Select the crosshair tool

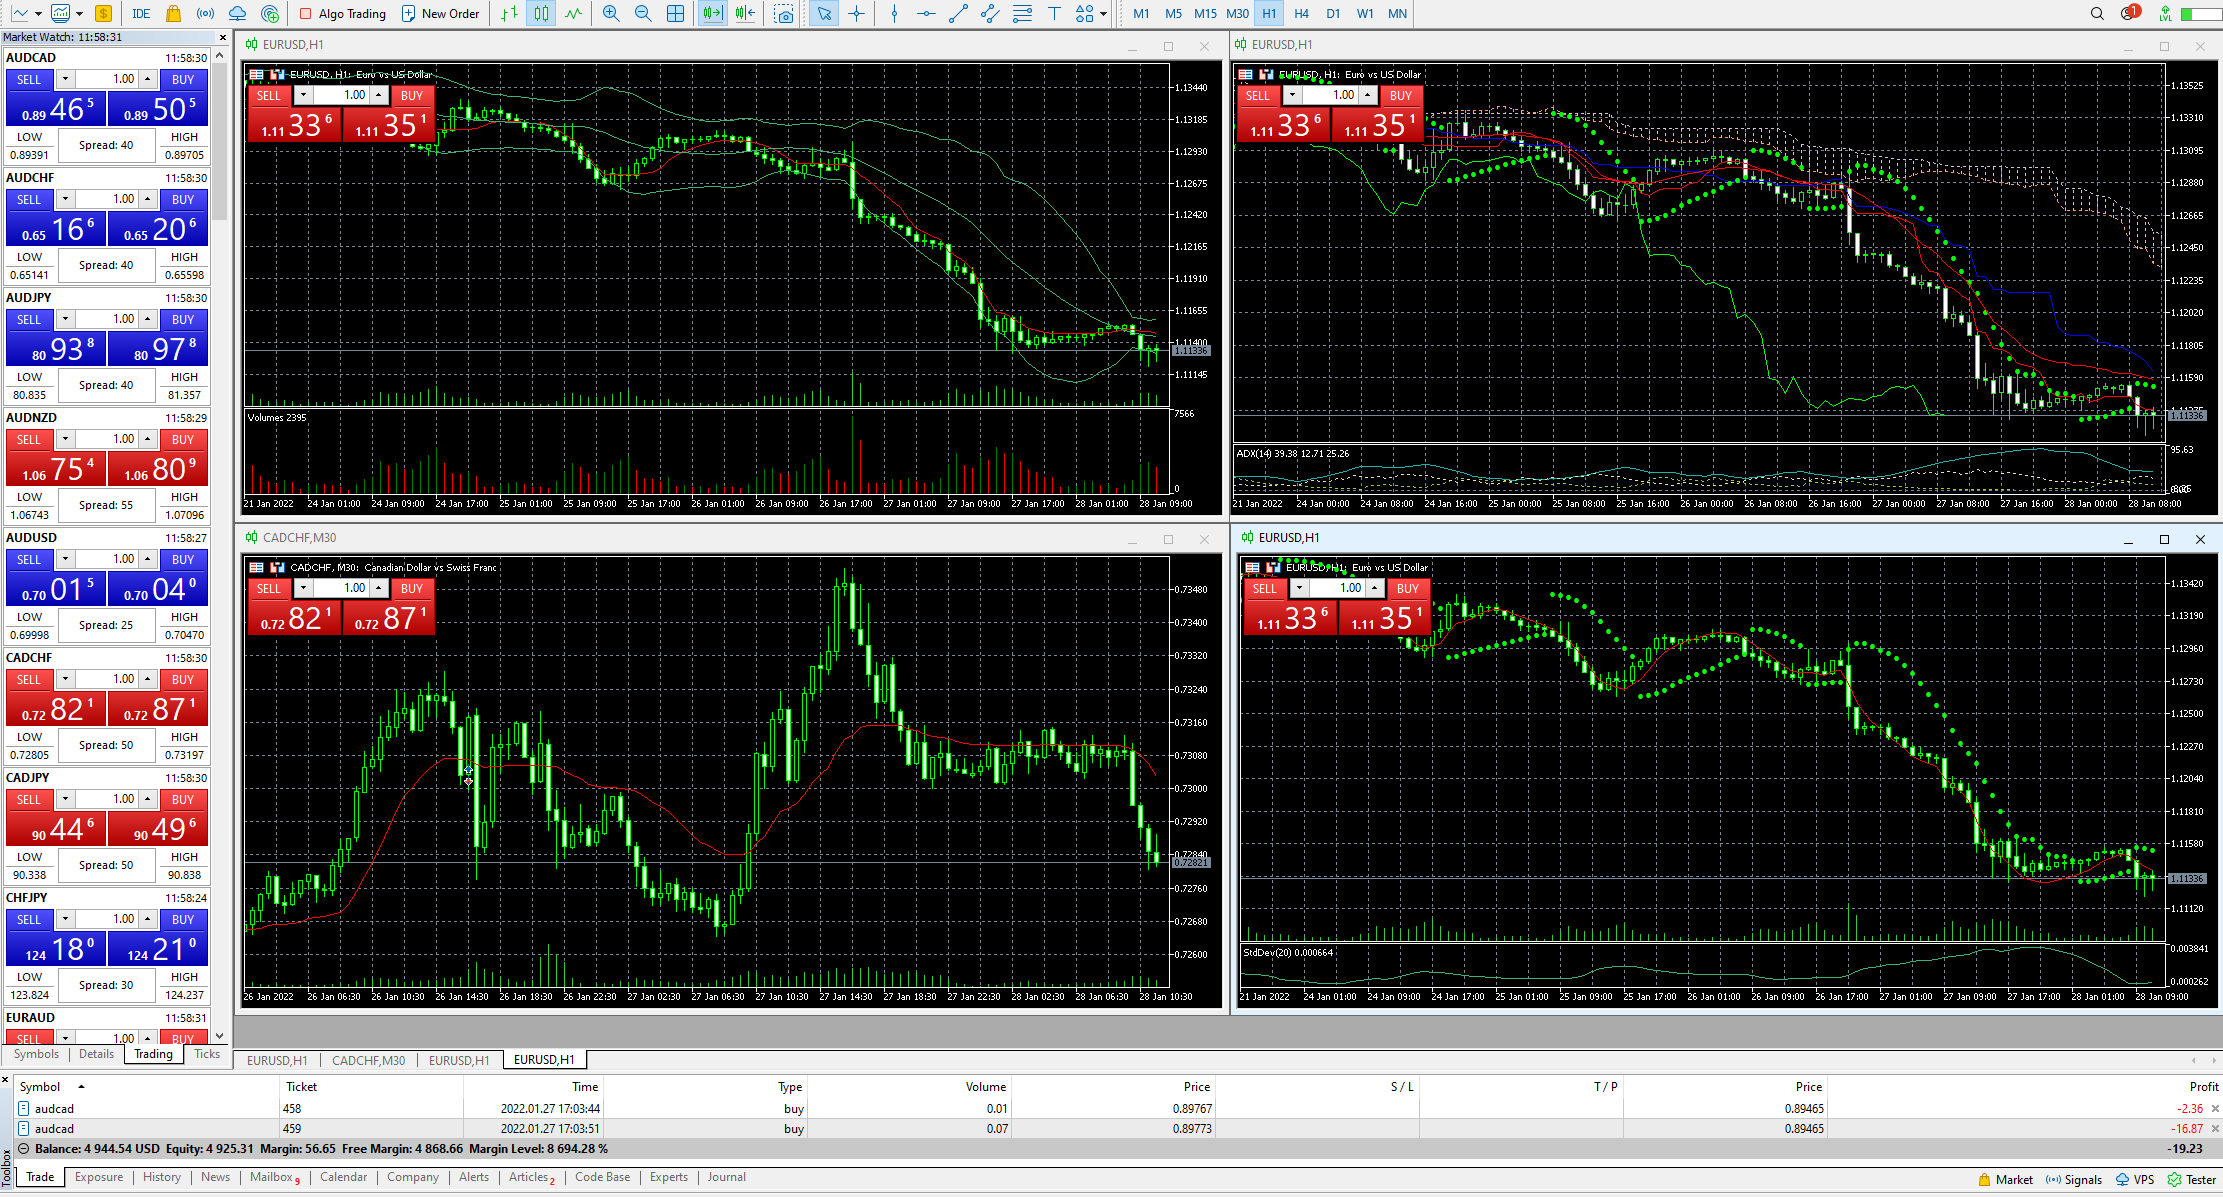[x=857, y=14]
